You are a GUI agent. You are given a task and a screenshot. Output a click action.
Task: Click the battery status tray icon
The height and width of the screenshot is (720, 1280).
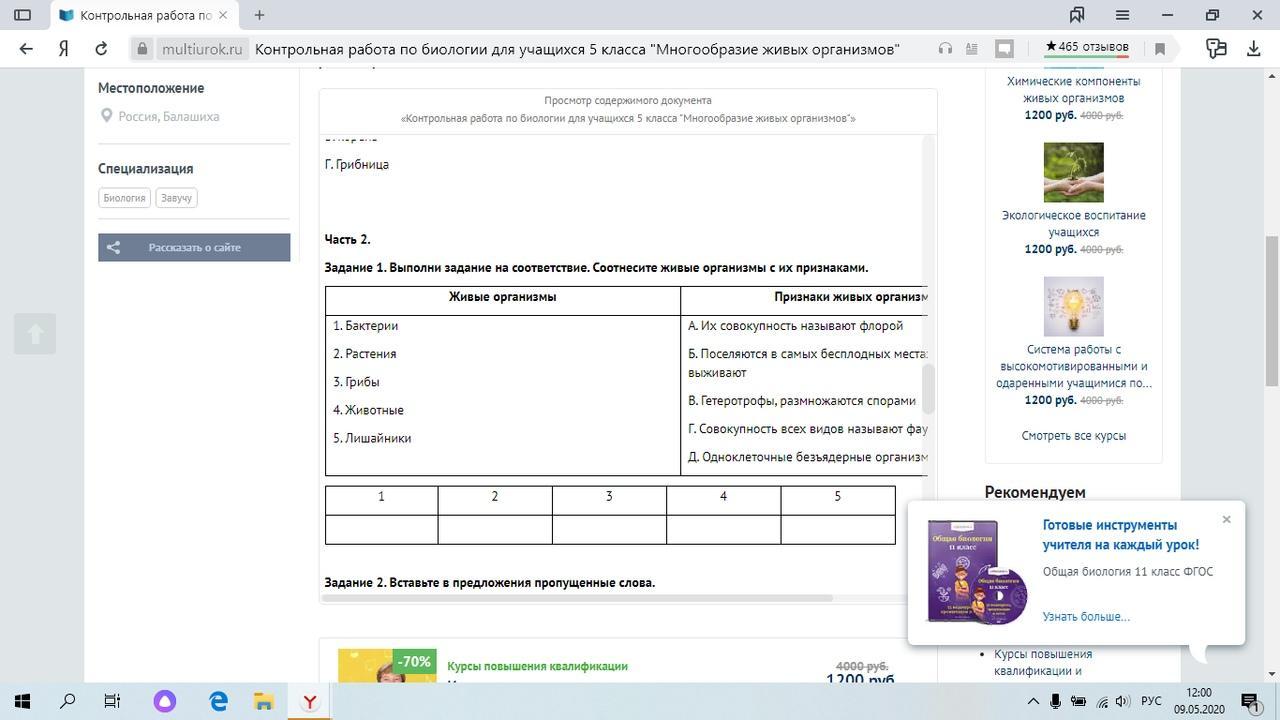(1078, 701)
